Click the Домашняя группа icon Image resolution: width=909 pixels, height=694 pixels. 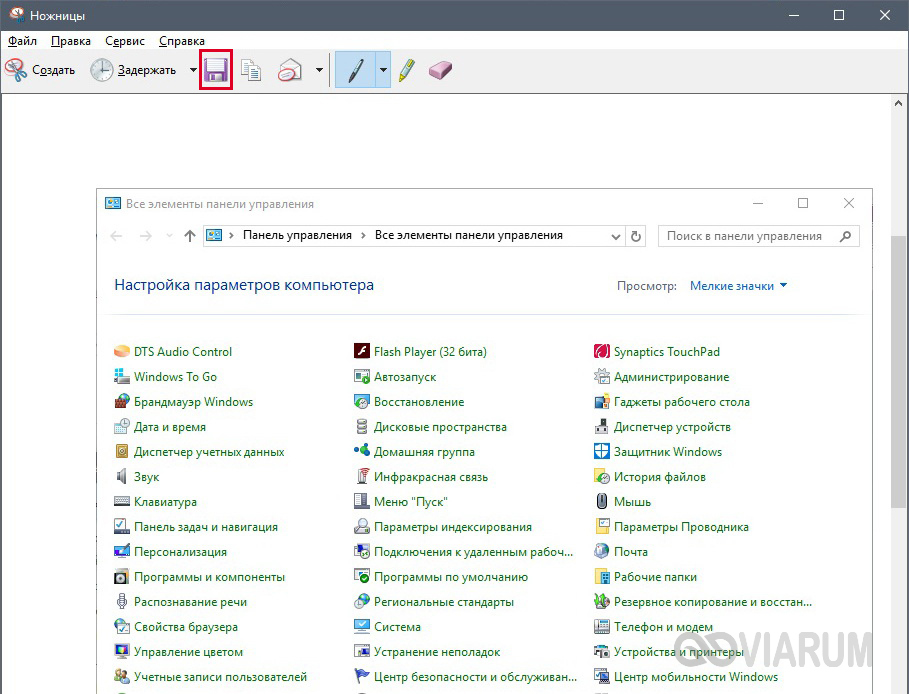362,451
